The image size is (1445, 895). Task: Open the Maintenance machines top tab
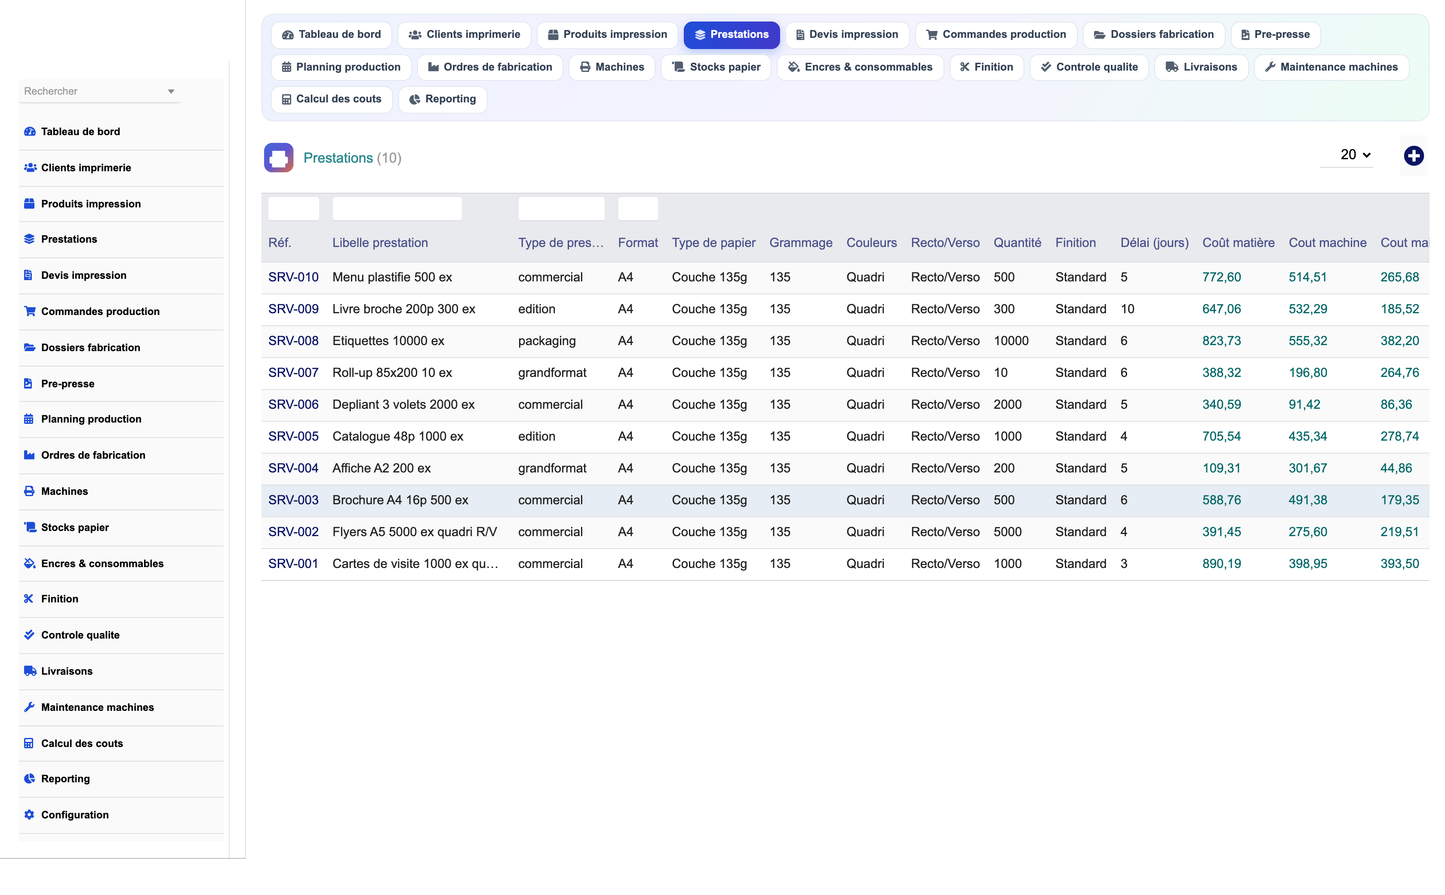point(1331,67)
